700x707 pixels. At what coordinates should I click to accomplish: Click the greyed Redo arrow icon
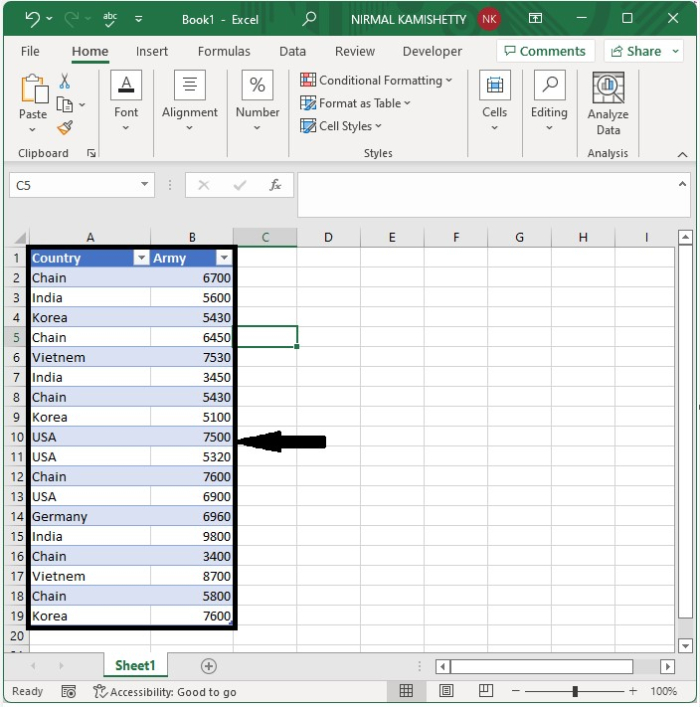(x=71, y=19)
